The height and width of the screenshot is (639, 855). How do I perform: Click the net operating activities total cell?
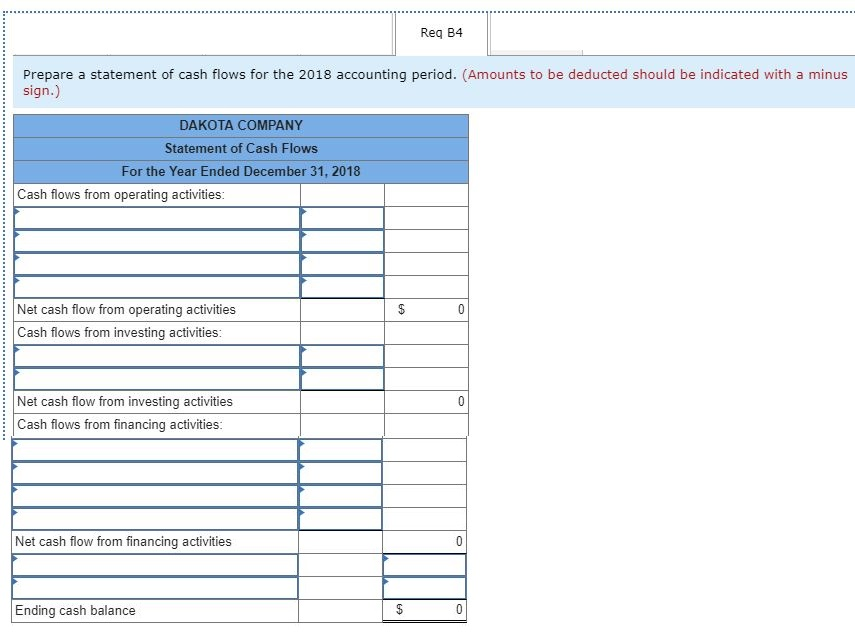(x=424, y=310)
